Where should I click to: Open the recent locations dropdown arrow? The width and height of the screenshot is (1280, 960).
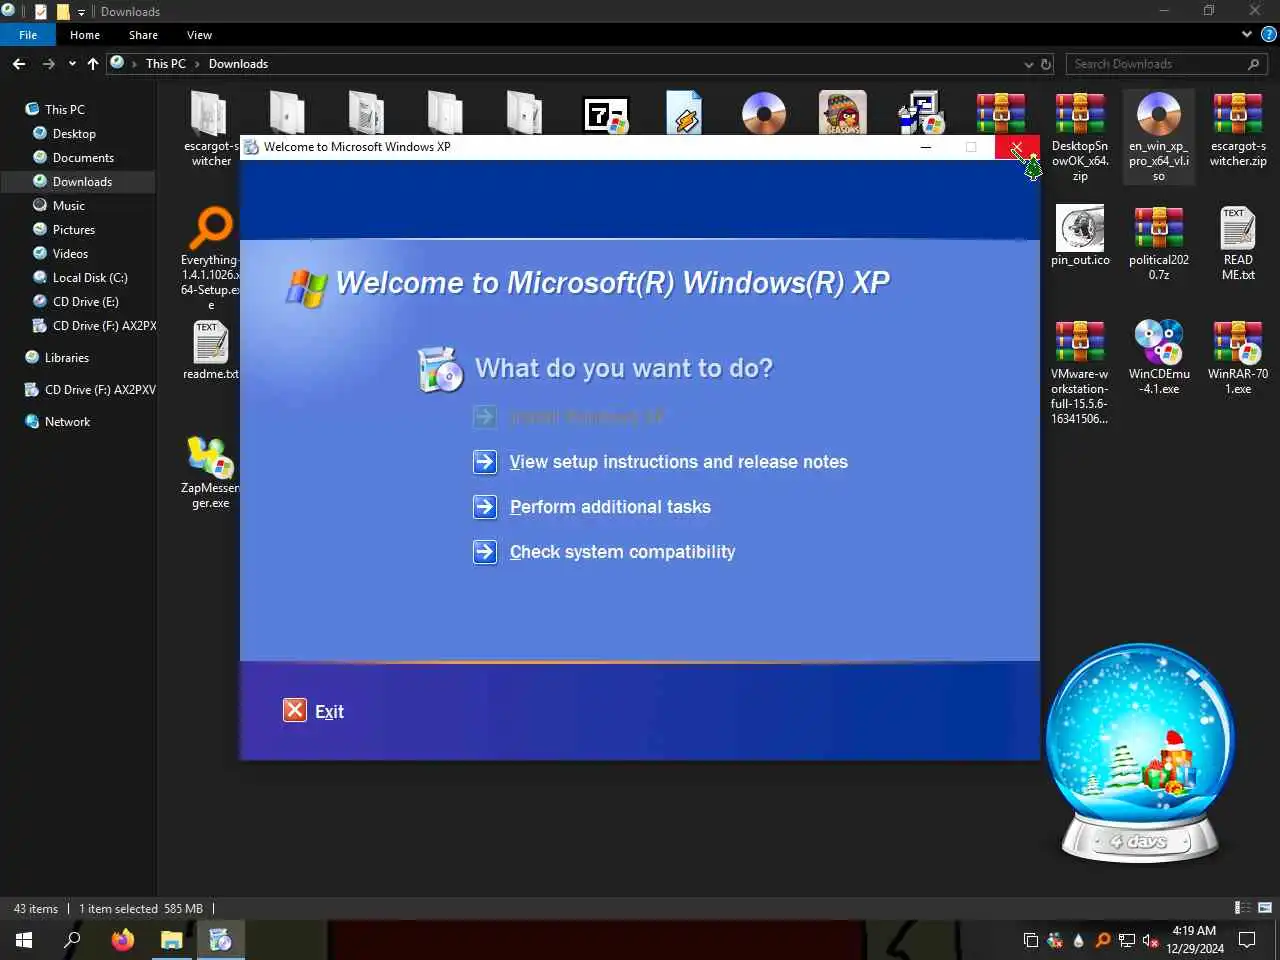[x=72, y=64]
